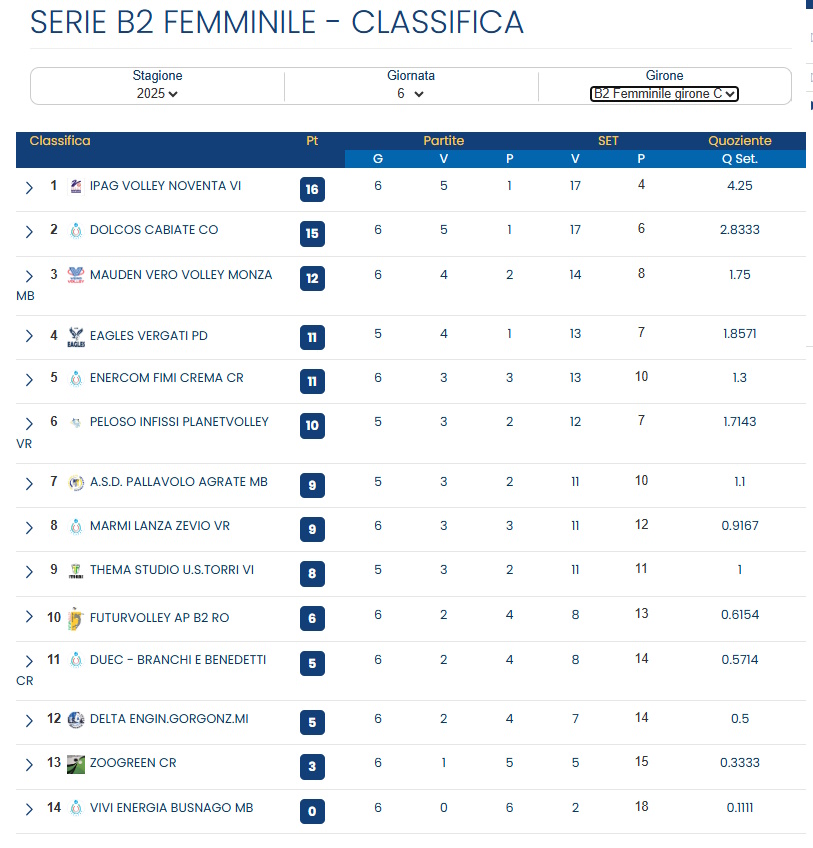Viewport: 813px width, 848px height.
Task: Click Duec - Branchi e Benedetti name
Action: click(178, 660)
